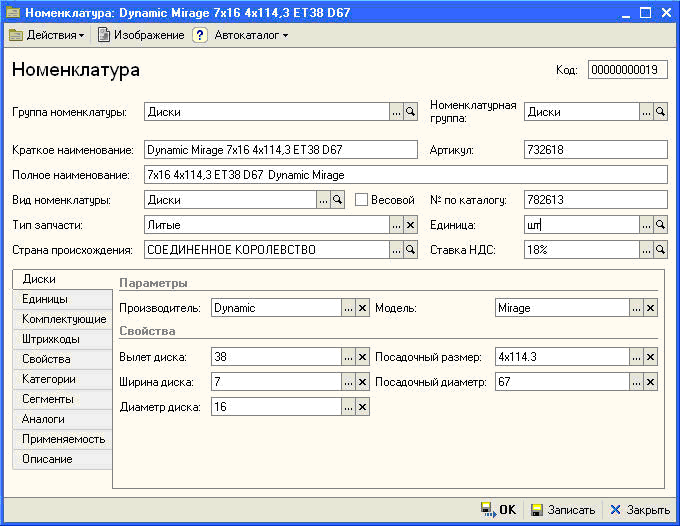
Task: Switch to the Штрихкоды tab
Action: pos(51,339)
